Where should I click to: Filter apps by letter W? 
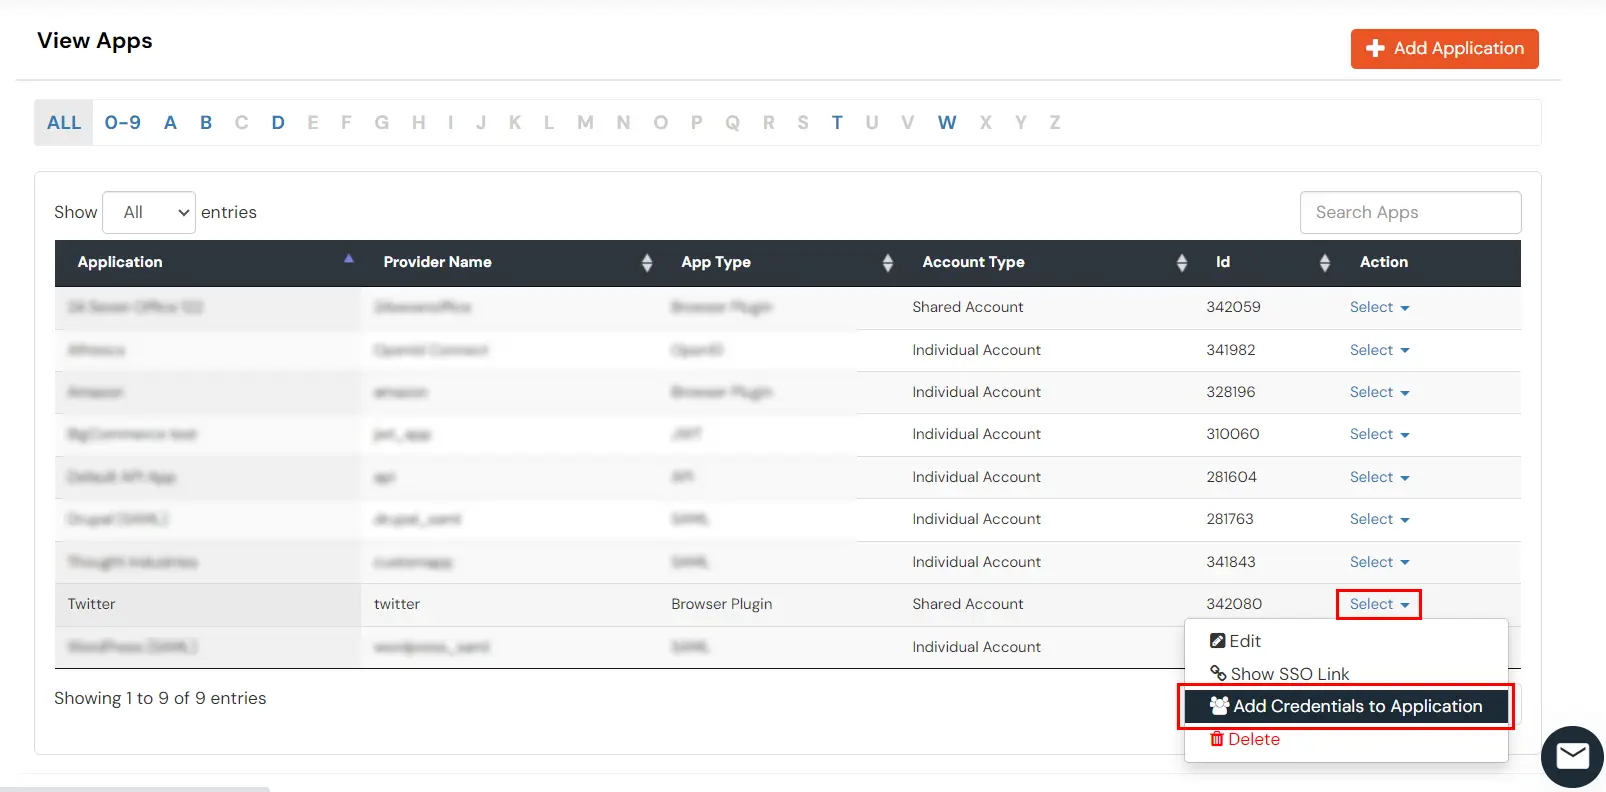947,122
